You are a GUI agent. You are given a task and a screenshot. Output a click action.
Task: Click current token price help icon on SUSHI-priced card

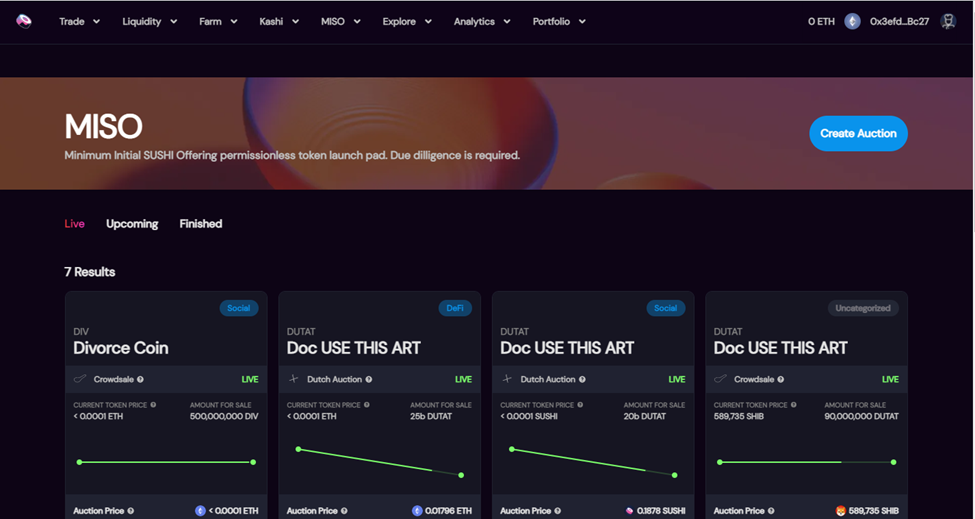[x=580, y=405]
